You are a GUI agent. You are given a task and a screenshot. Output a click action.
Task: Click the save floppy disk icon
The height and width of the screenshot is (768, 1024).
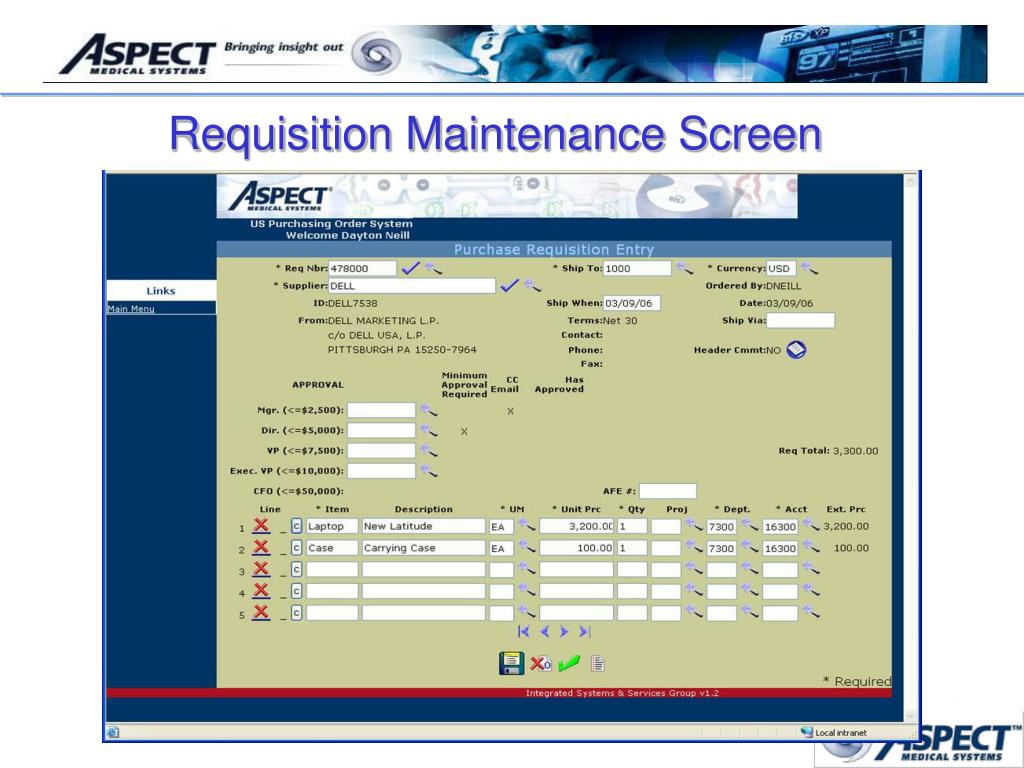(511, 663)
